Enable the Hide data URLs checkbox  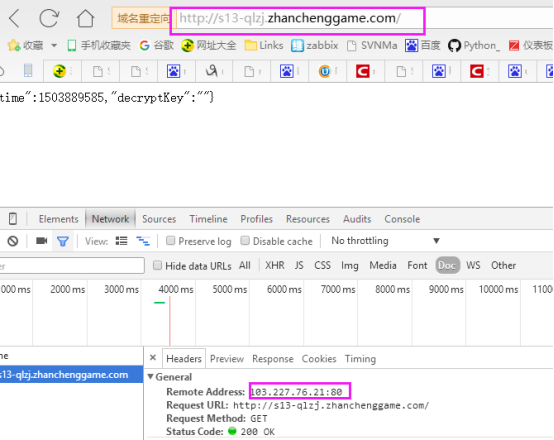click(158, 265)
